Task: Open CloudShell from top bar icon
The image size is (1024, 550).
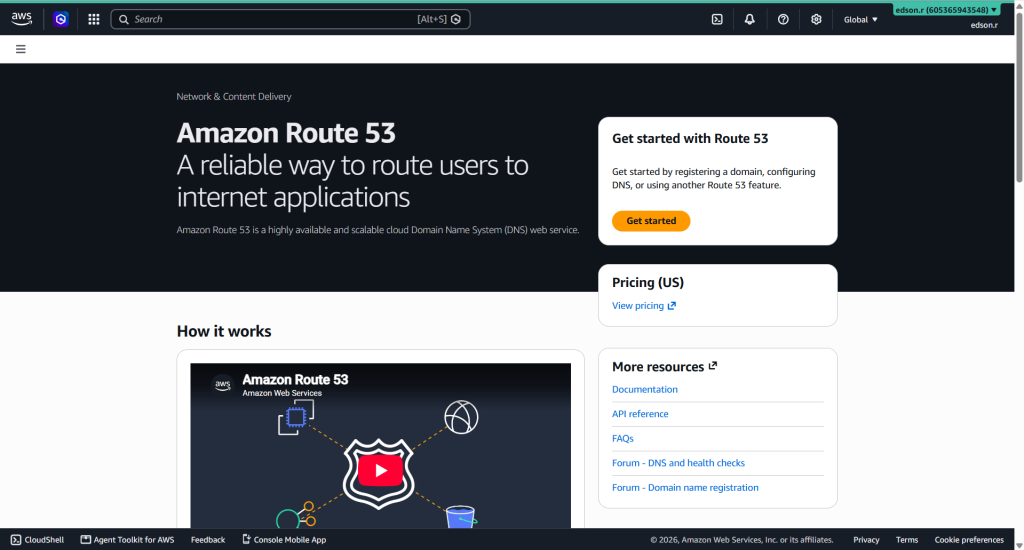Action: pos(717,20)
